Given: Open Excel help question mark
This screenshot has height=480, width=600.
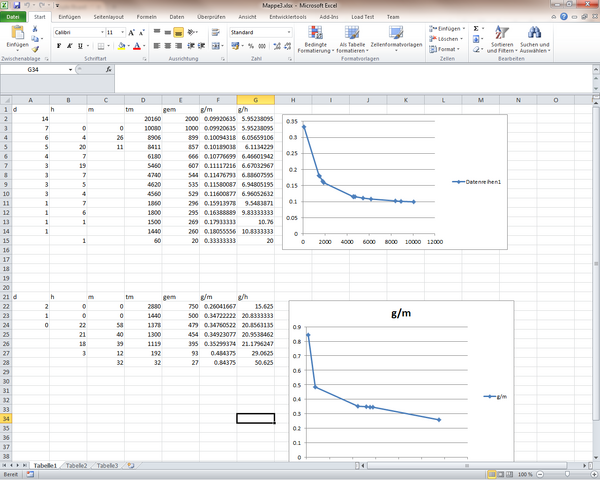Looking at the screenshot, I should [564, 16].
